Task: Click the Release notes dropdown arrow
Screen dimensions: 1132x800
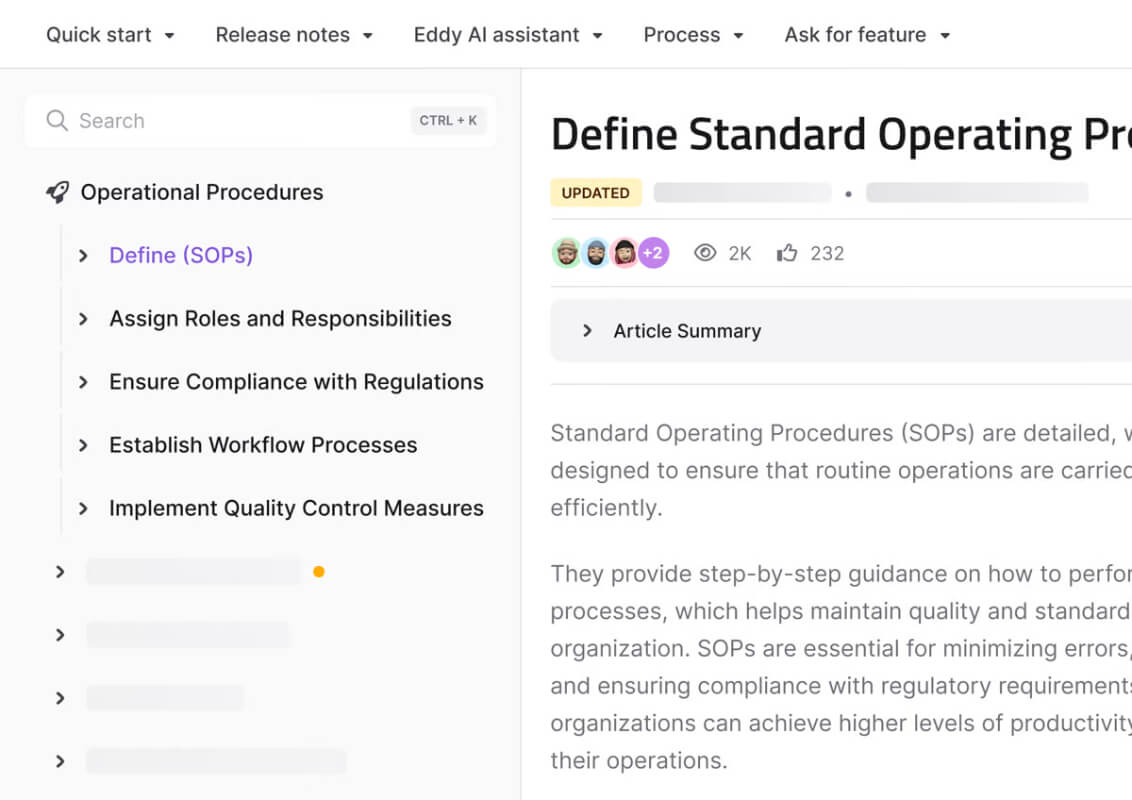Action: pos(367,35)
